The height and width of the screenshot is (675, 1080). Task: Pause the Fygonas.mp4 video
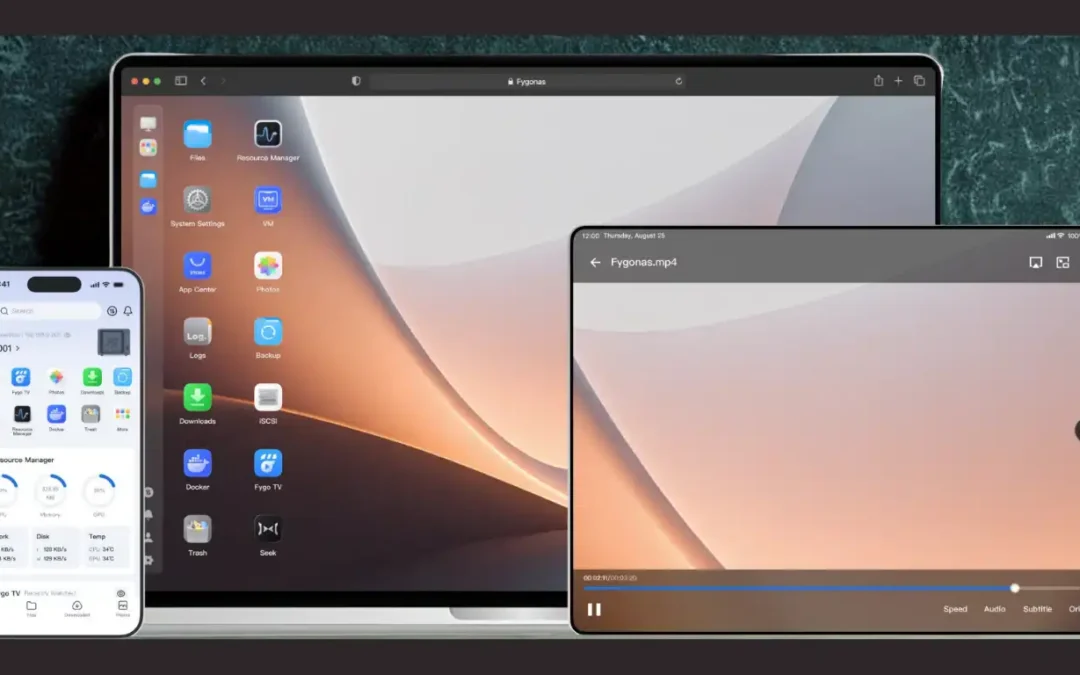point(594,609)
